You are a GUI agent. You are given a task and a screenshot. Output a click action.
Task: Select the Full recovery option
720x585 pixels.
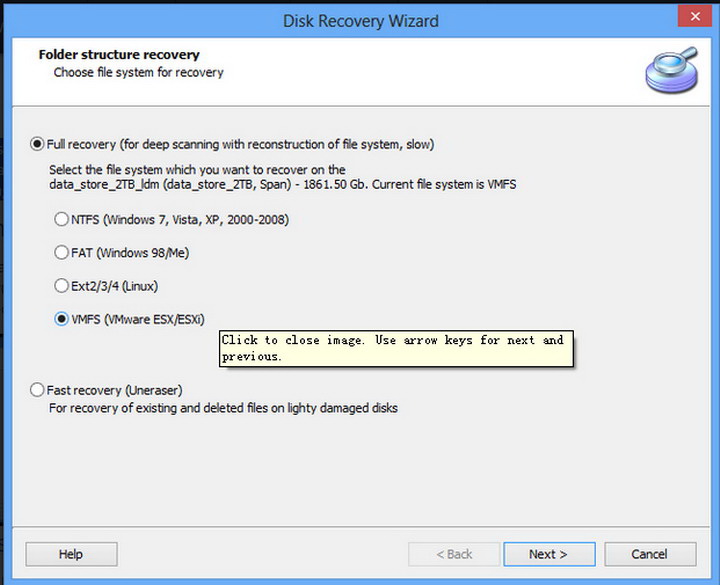coord(38,144)
